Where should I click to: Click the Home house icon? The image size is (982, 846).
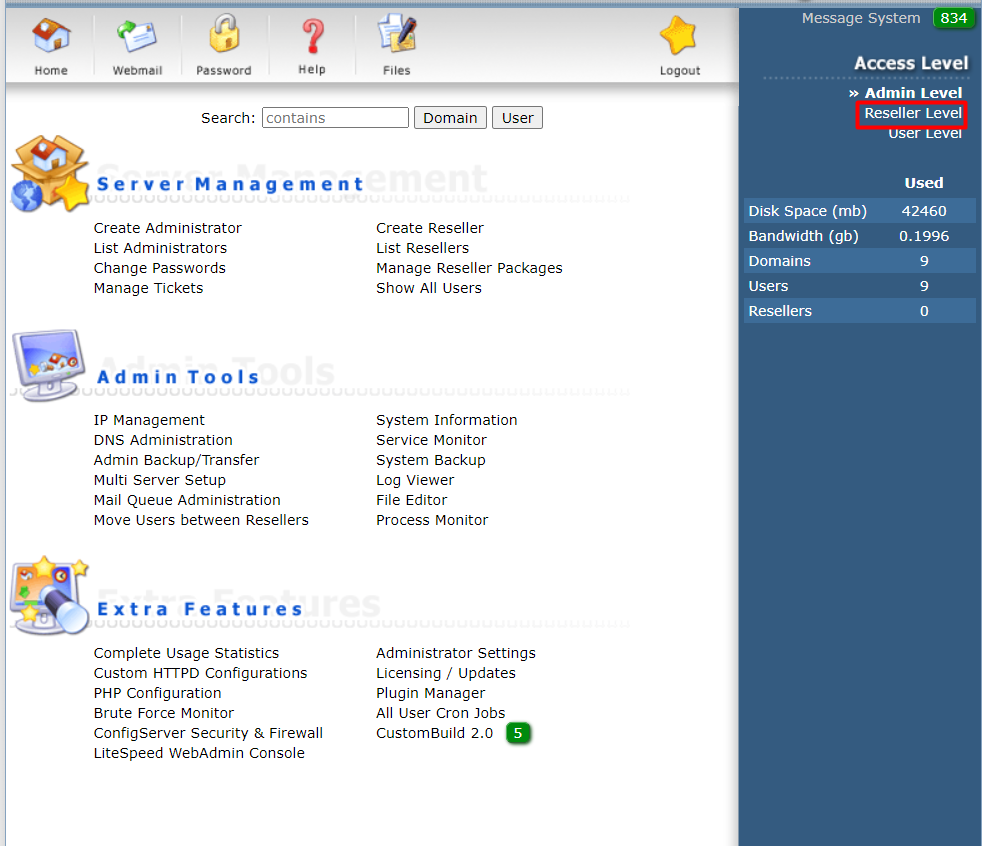coord(51,37)
